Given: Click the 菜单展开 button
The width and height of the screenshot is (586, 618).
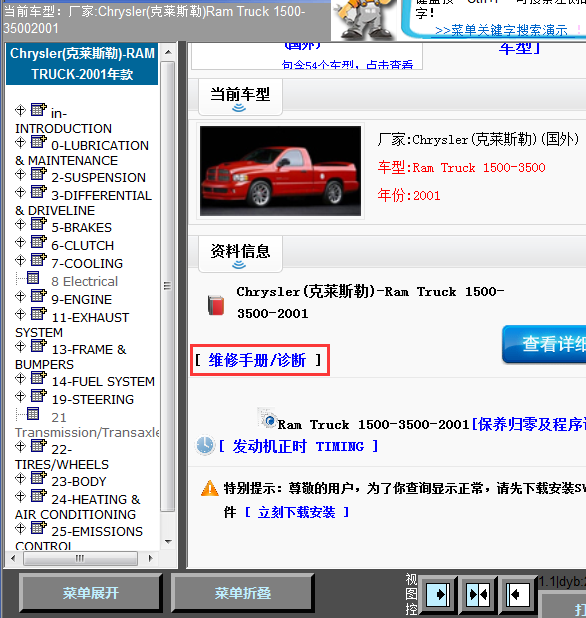Looking at the screenshot, I should tap(91, 593).
